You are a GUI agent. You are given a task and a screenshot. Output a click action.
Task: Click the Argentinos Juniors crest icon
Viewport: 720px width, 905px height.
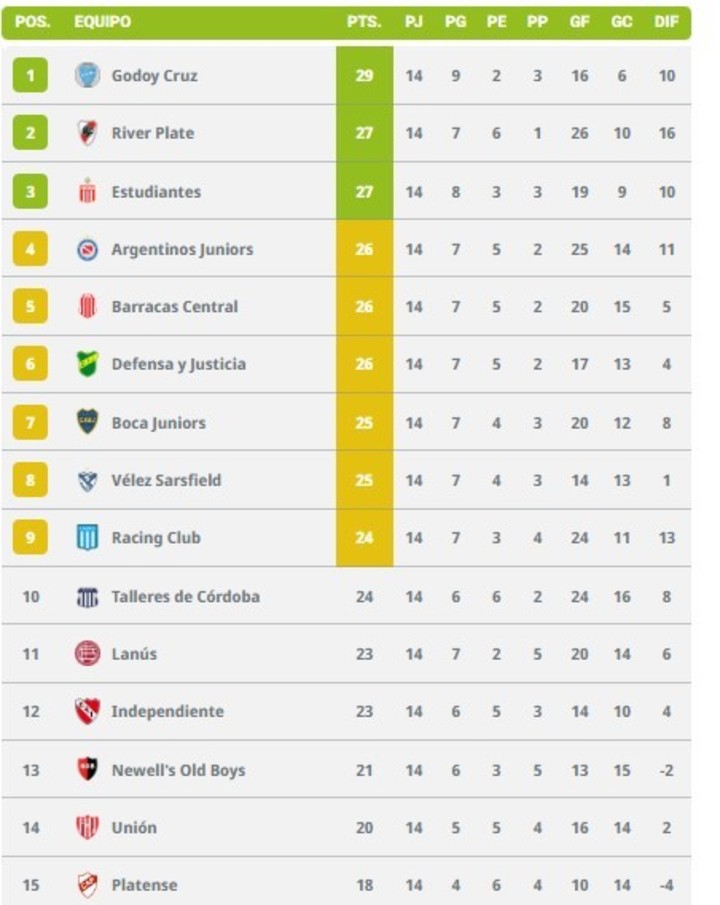pos(88,249)
